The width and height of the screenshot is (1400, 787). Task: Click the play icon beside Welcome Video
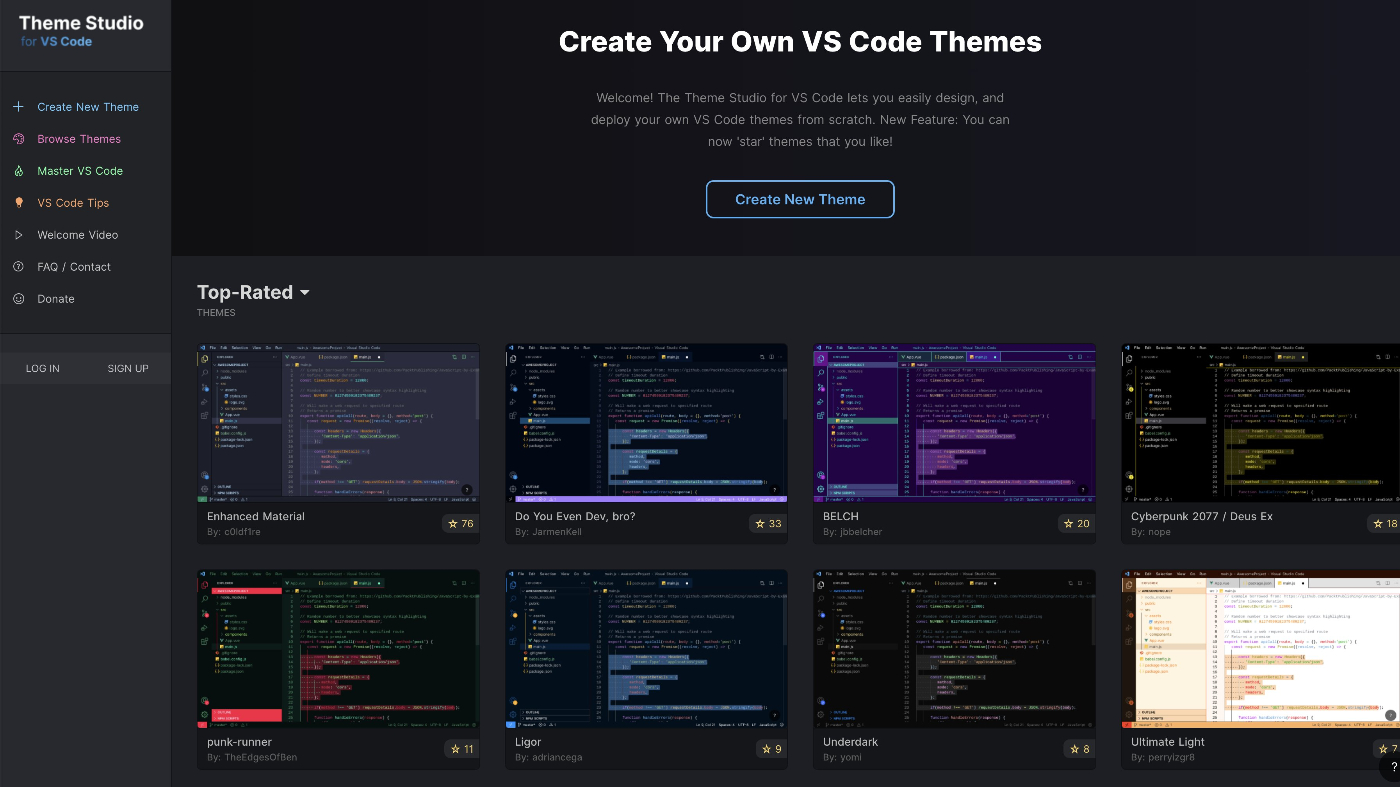(x=18, y=235)
